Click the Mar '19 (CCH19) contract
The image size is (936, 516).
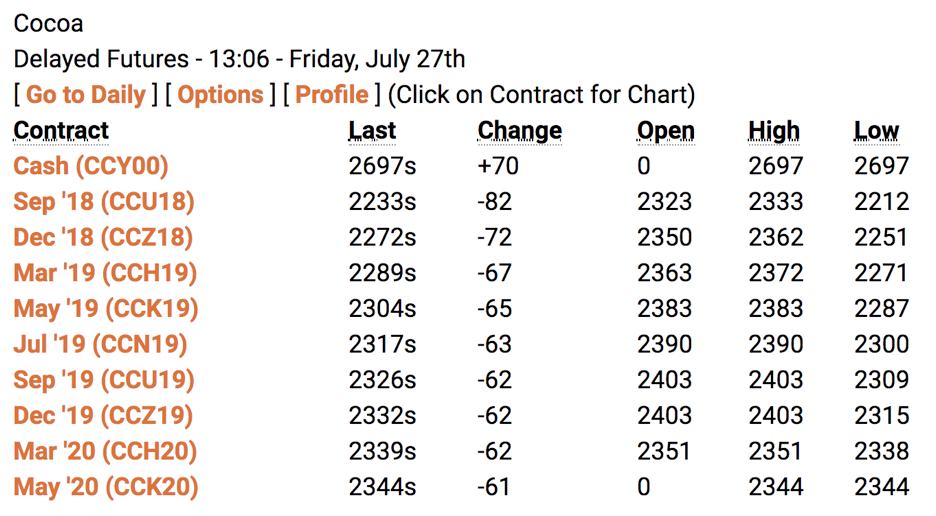coord(105,273)
